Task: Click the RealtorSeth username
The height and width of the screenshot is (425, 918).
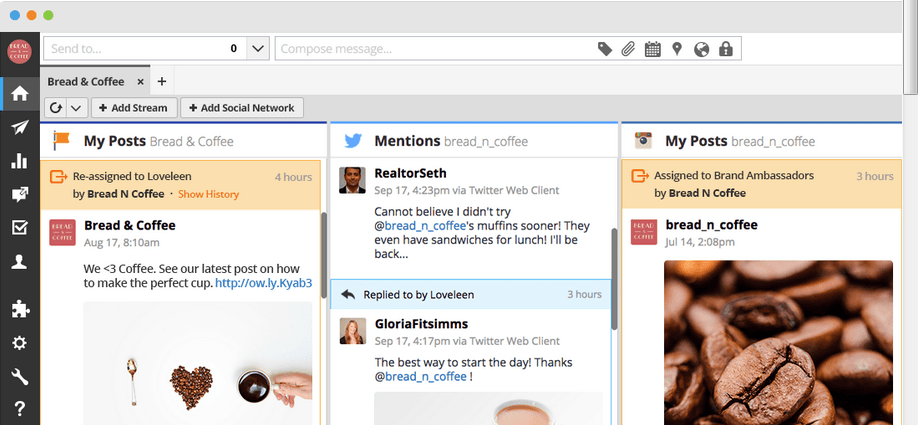Action: click(x=410, y=173)
